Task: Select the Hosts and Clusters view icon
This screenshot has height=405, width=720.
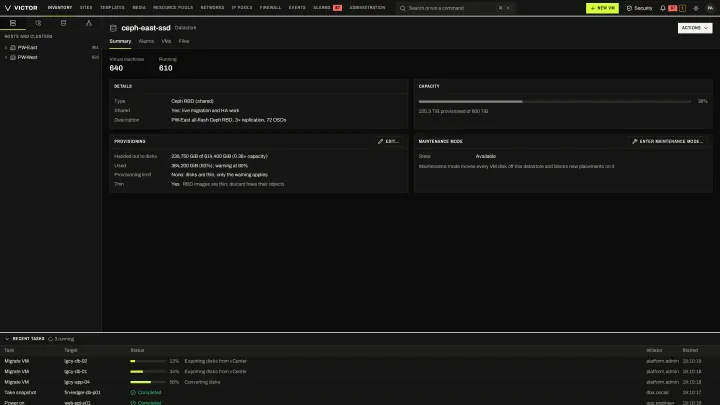Action: pos(13,23)
